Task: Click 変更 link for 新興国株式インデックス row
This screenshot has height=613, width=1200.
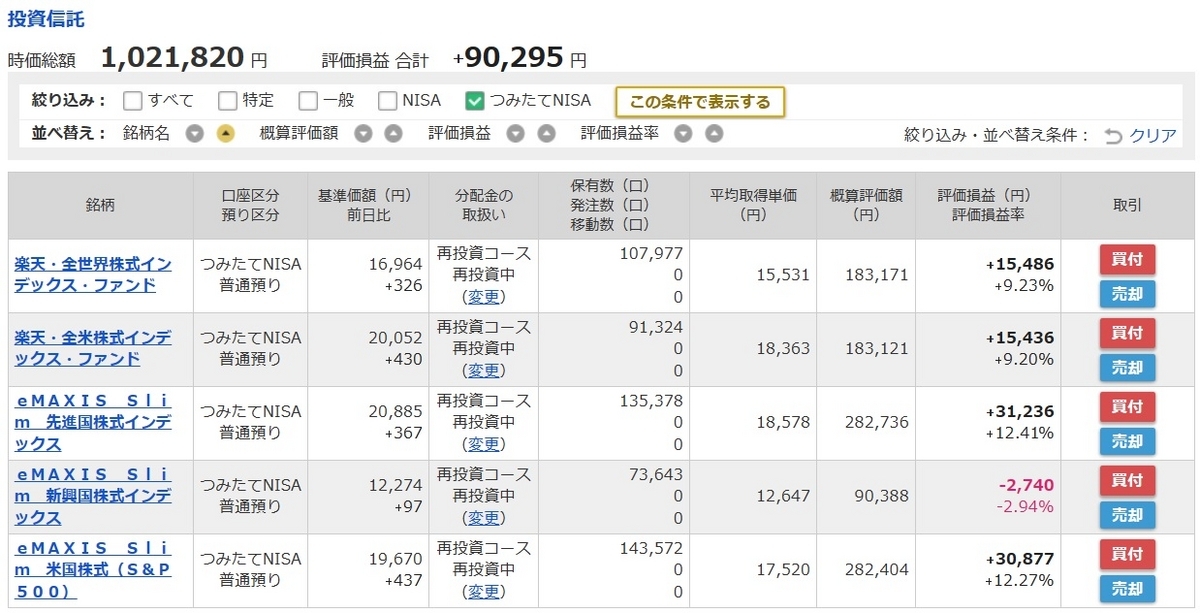Action: (x=484, y=518)
